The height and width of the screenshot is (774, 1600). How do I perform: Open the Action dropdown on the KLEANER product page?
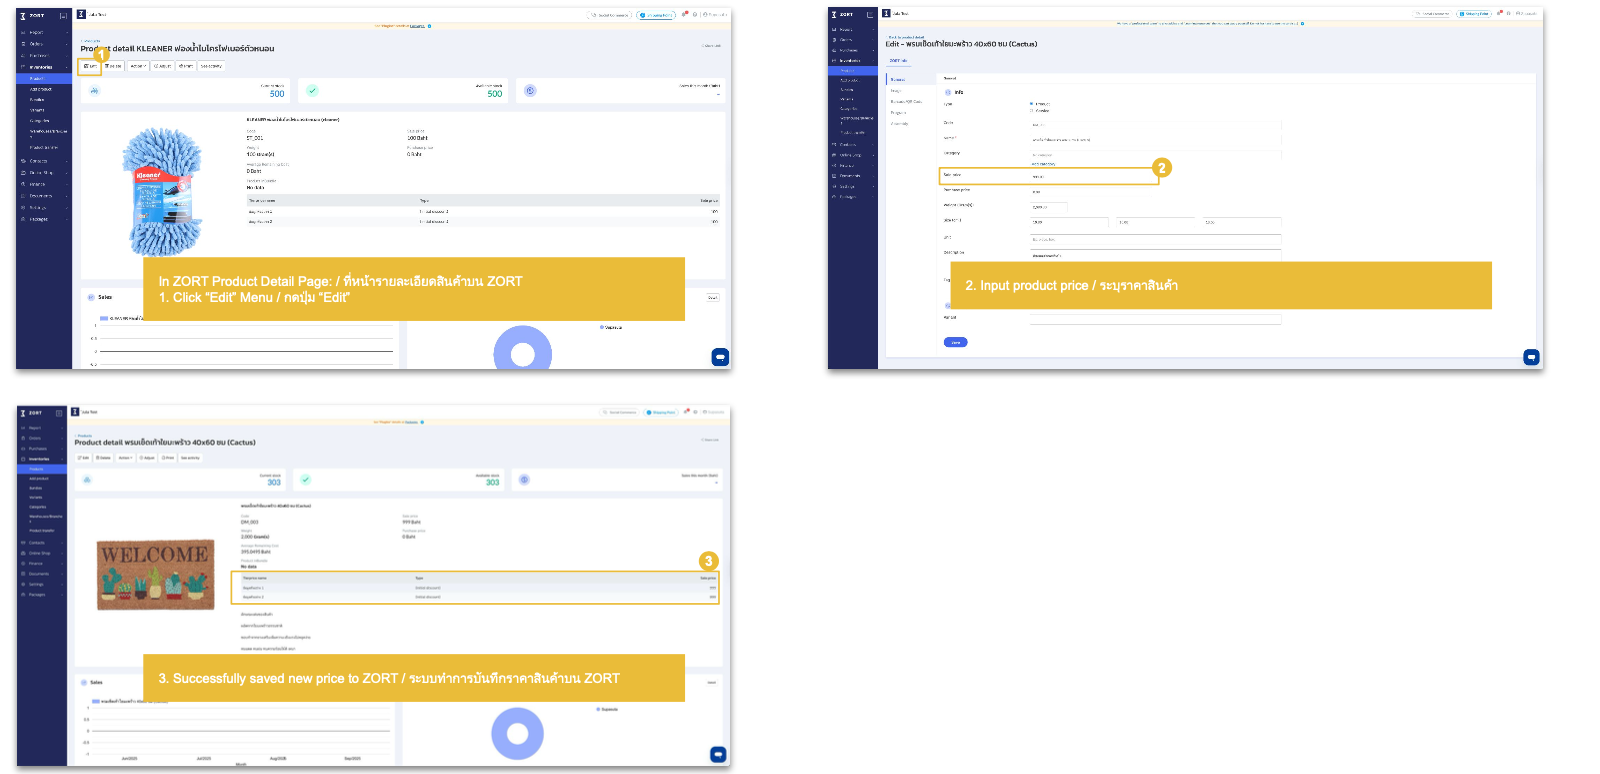(x=138, y=66)
